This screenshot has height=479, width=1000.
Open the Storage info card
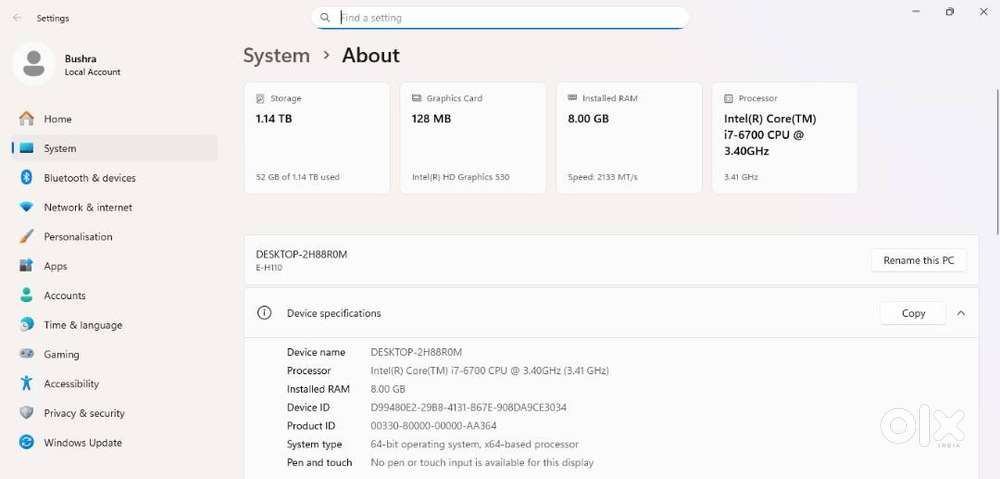[316, 138]
